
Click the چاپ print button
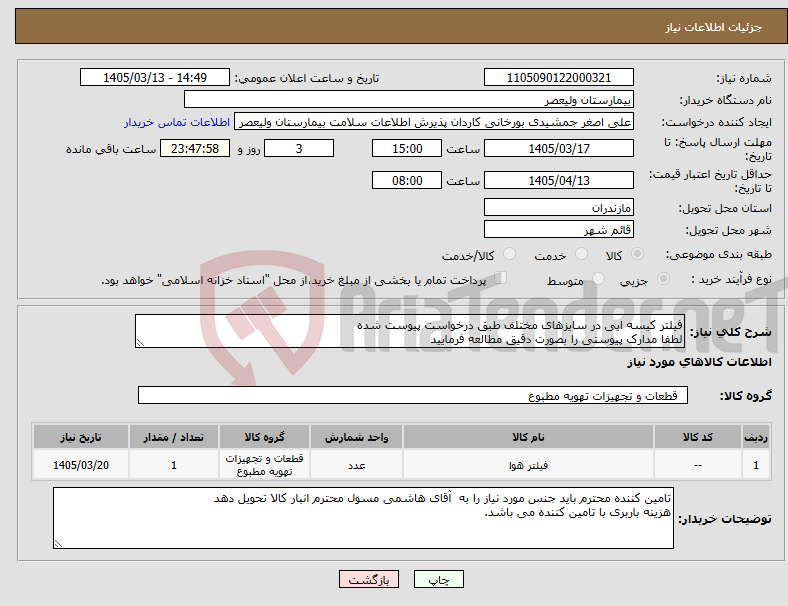pyautogui.click(x=439, y=579)
